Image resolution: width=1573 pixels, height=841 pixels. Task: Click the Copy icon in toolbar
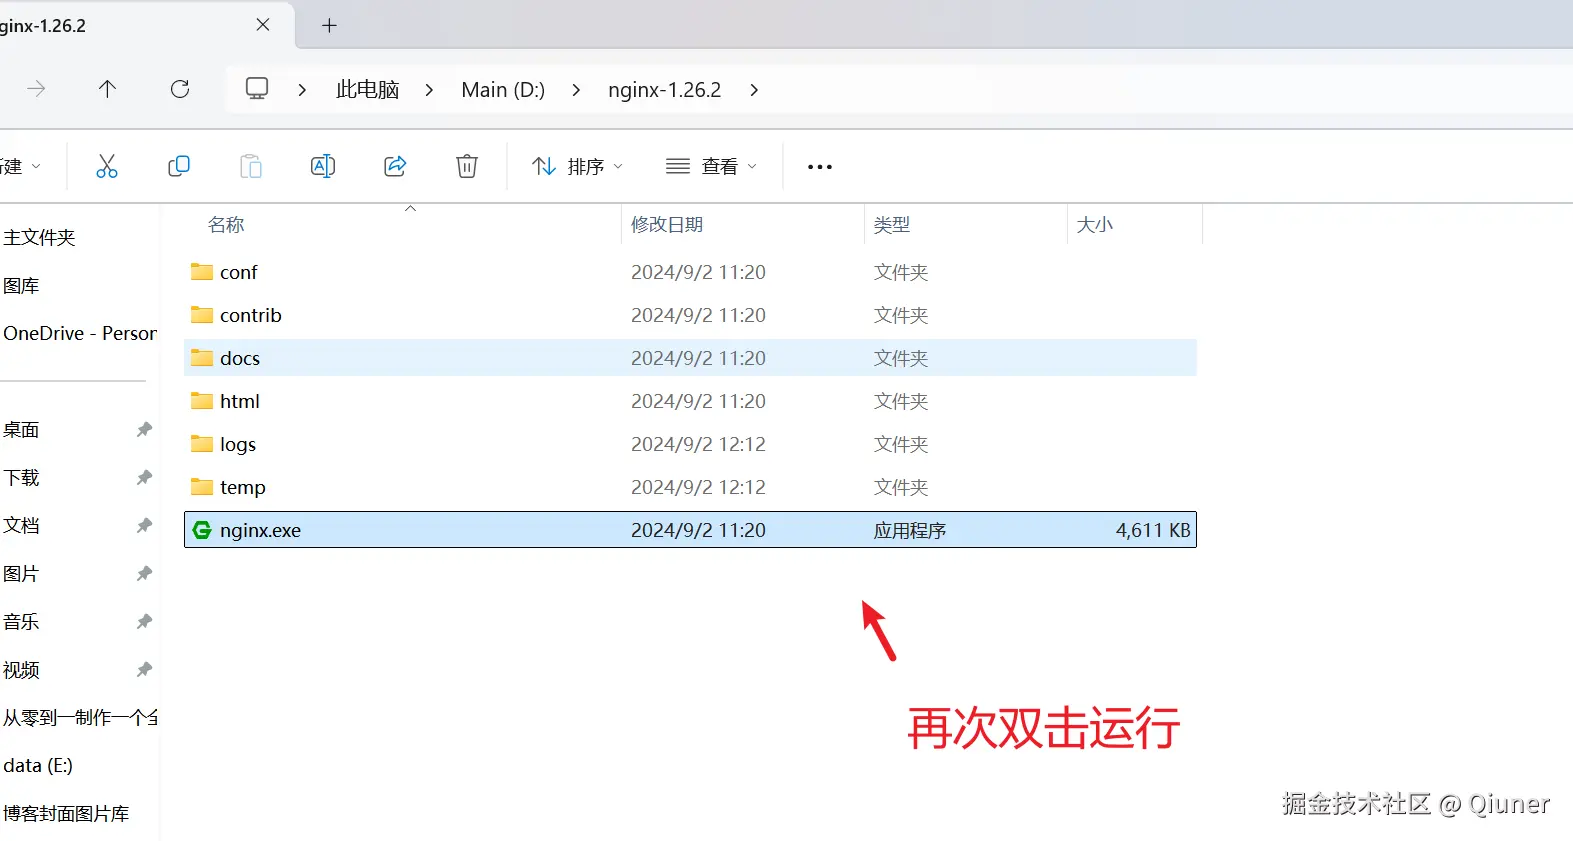[x=179, y=166]
